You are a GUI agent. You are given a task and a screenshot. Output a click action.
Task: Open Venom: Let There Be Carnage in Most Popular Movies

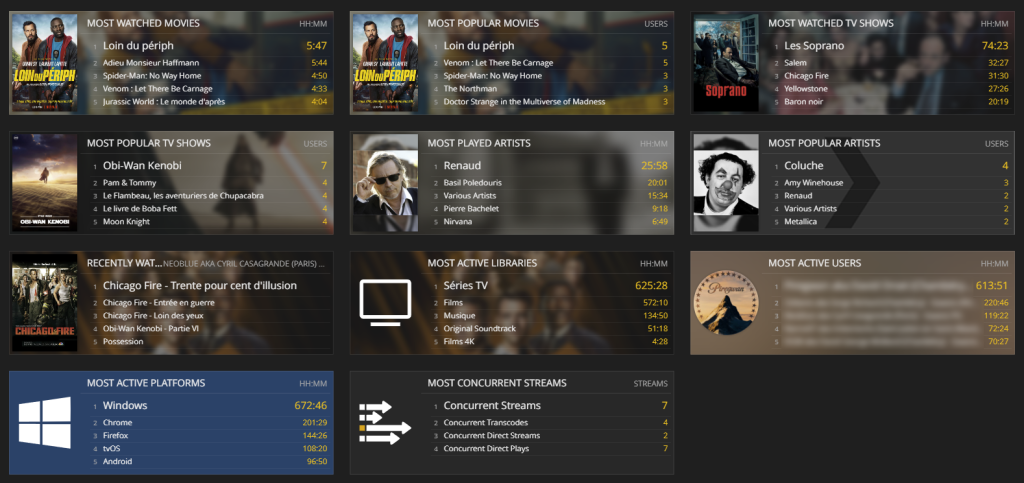(x=498, y=63)
